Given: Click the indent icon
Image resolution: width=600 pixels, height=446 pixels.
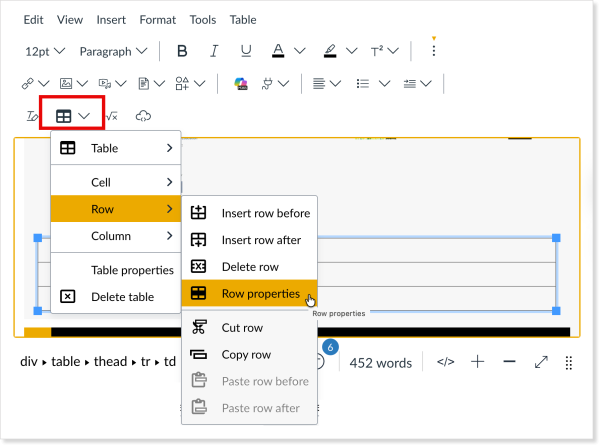Looking at the screenshot, I should point(409,83).
